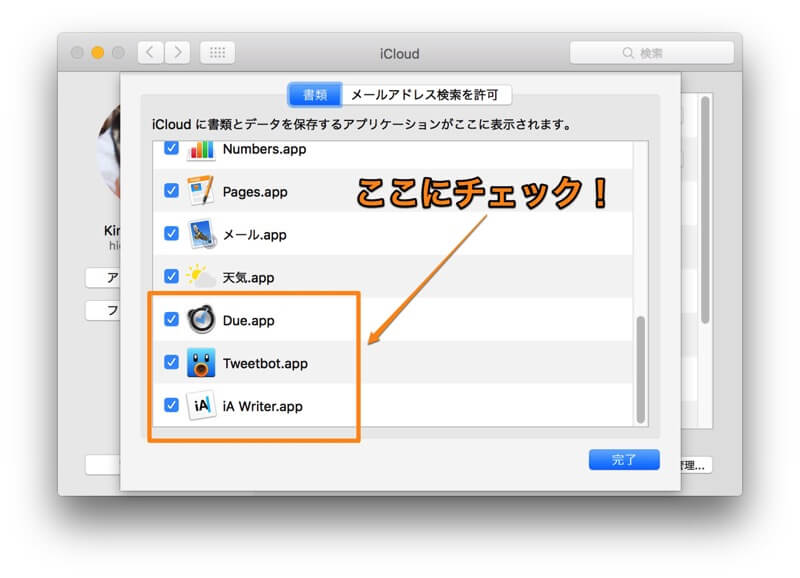800x578 pixels.
Task: Toggle the メール.app checkbox
Action: tap(171, 234)
